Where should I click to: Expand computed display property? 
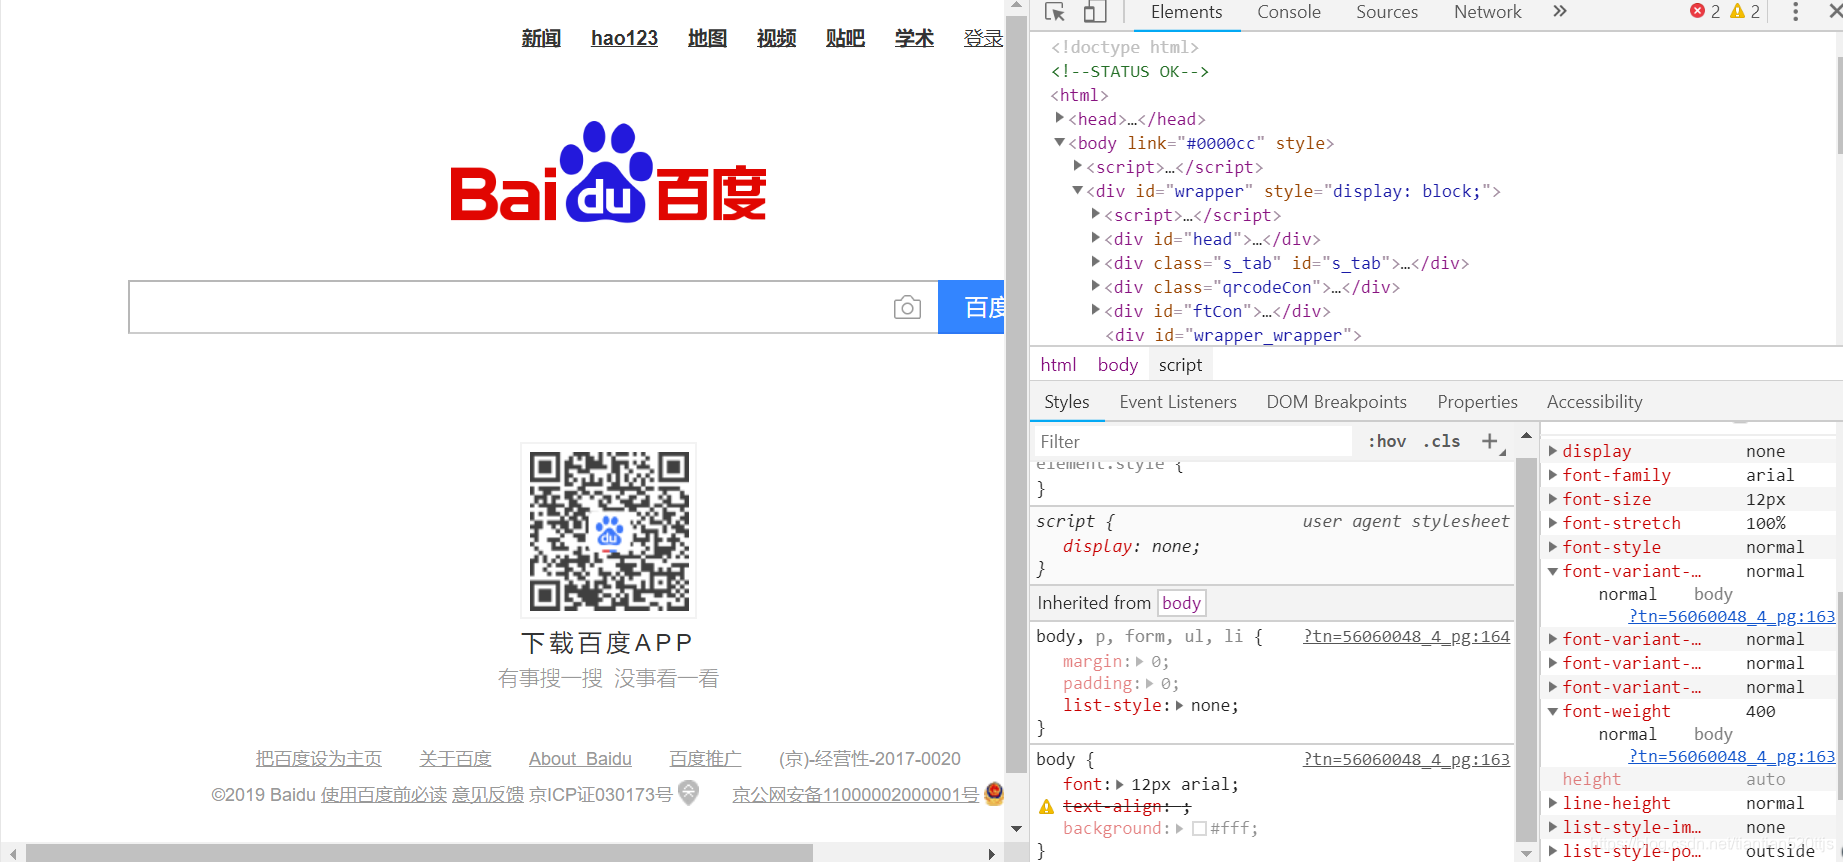pyautogui.click(x=1553, y=451)
